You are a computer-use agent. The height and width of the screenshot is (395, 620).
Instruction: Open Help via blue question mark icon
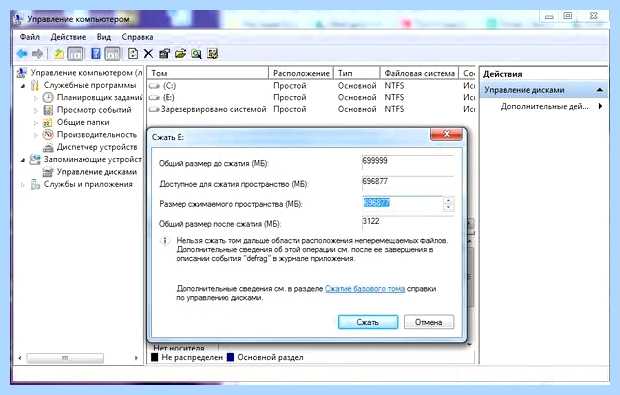pos(95,53)
